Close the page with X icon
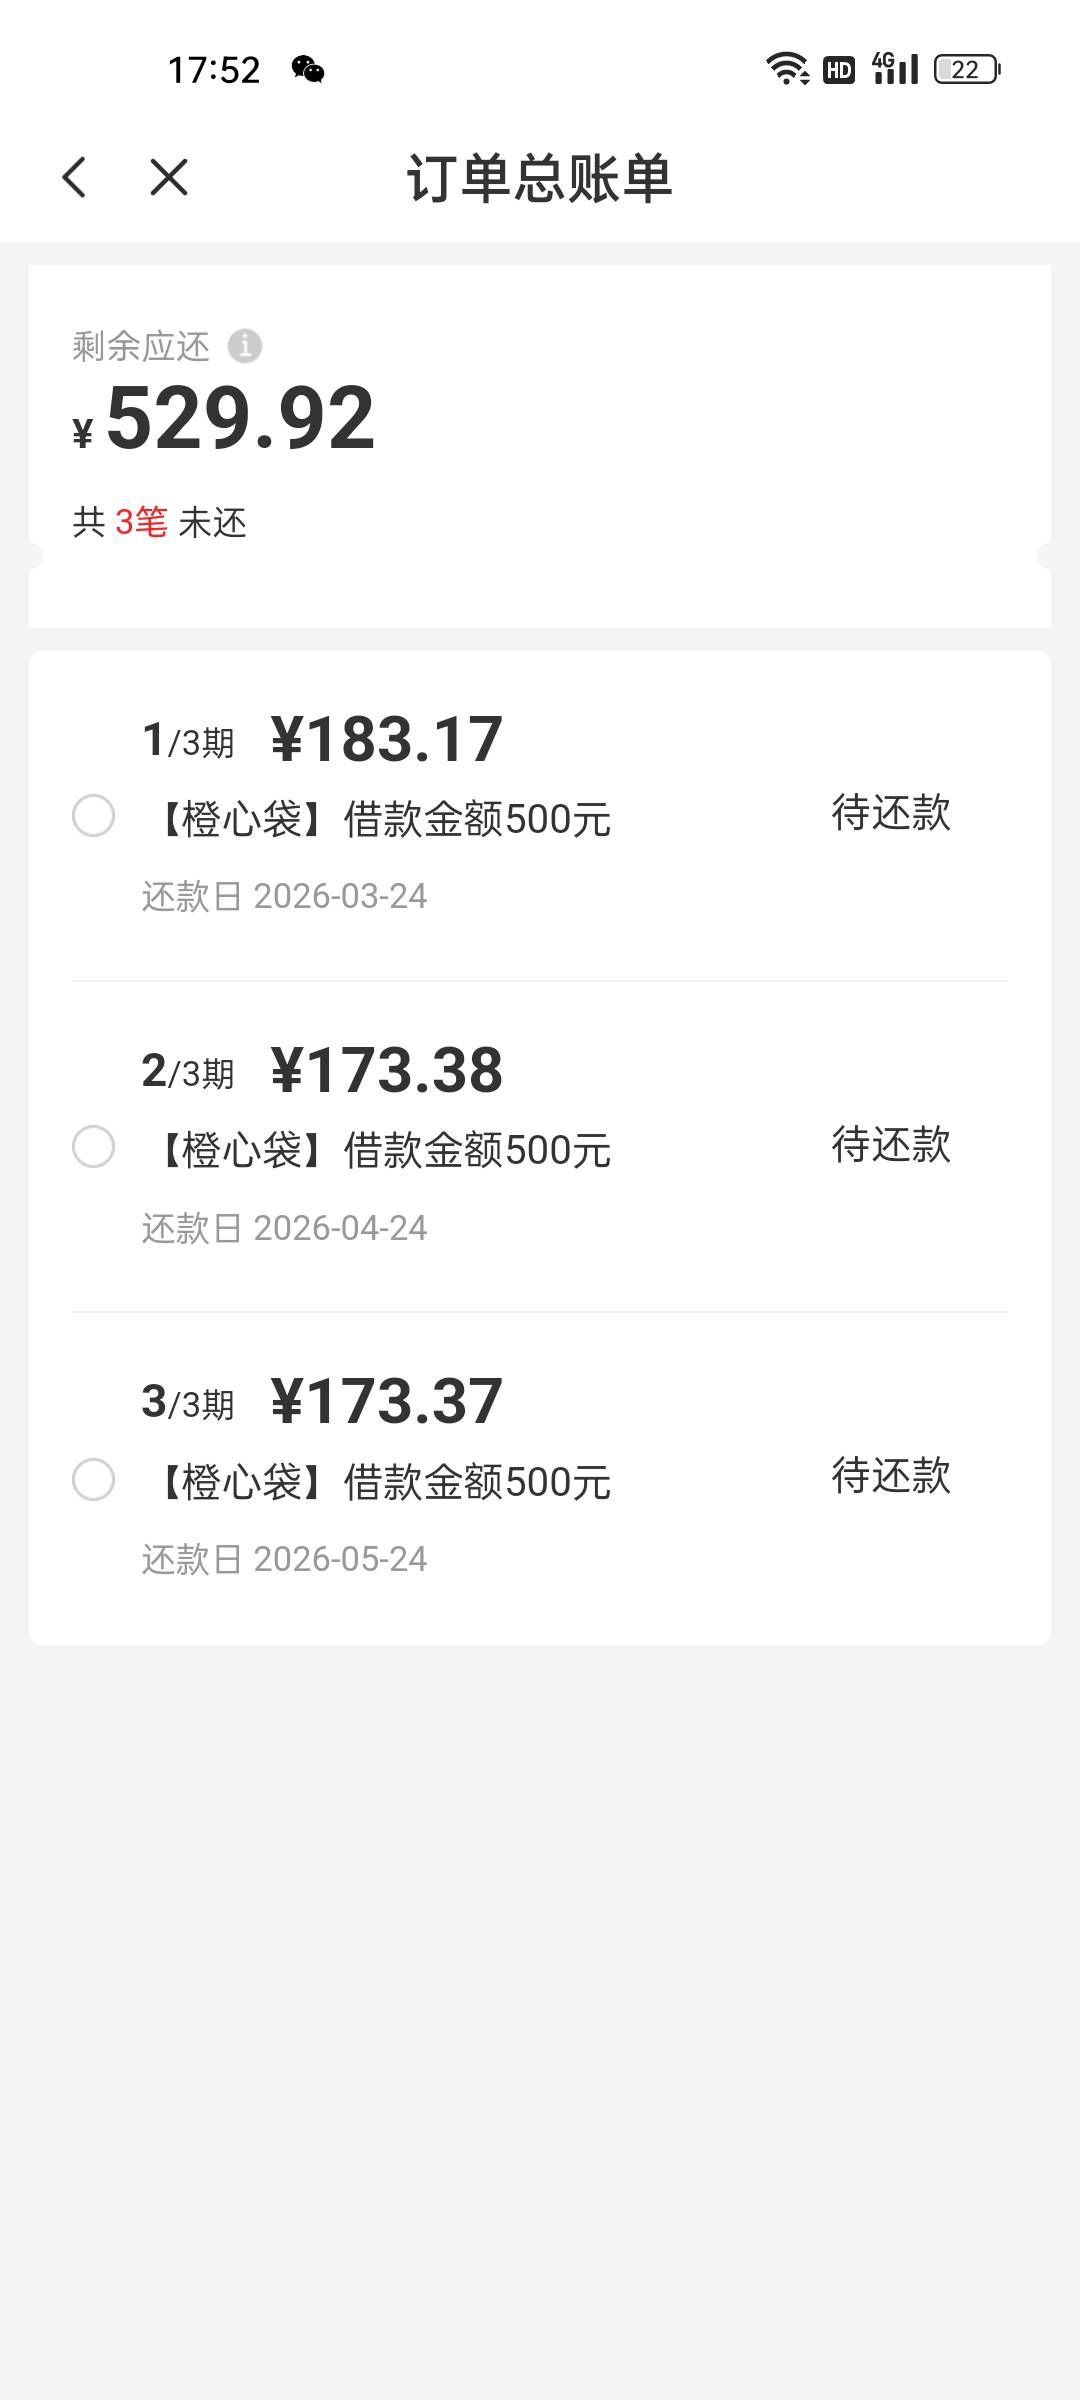The width and height of the screenshot is (1080, 2400). pos(168,178)
